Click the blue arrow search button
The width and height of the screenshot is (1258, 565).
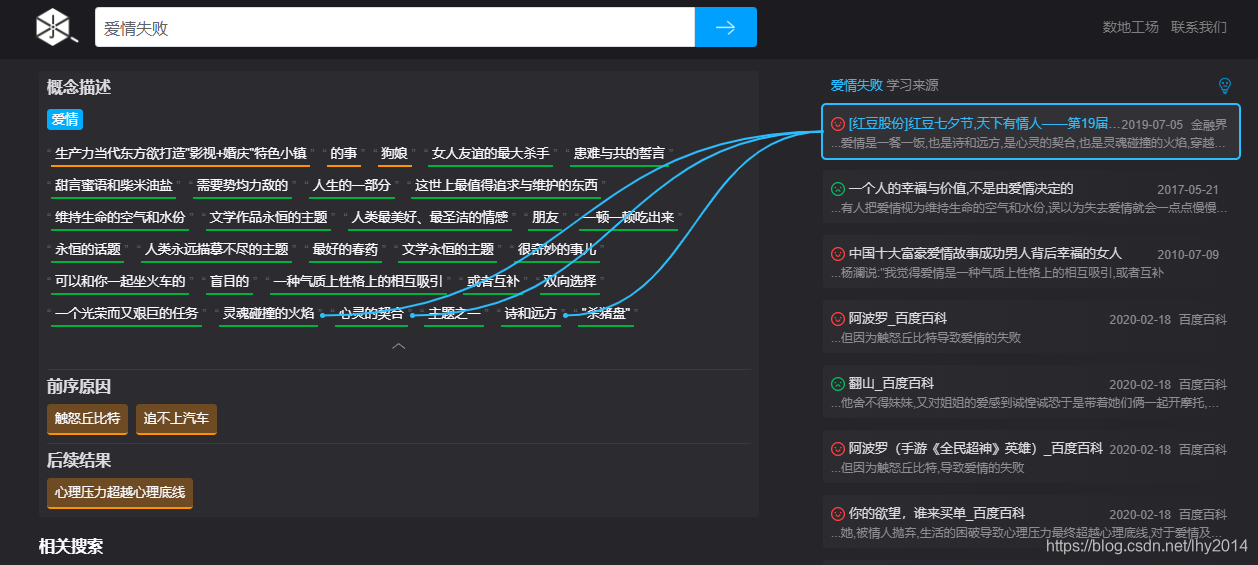tap(726, 27)
